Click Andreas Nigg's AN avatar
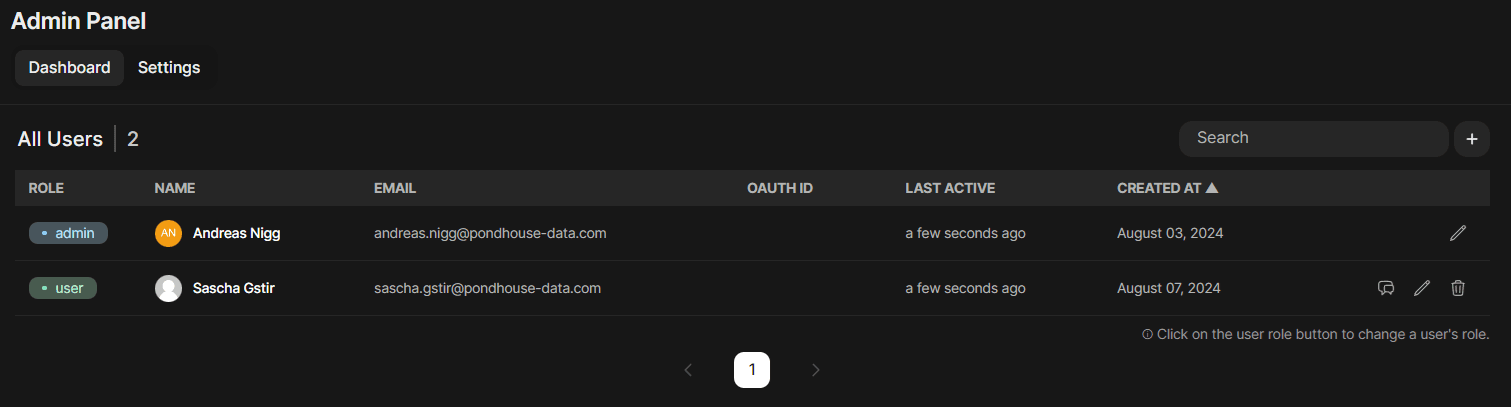 click(x=168, y=233)
